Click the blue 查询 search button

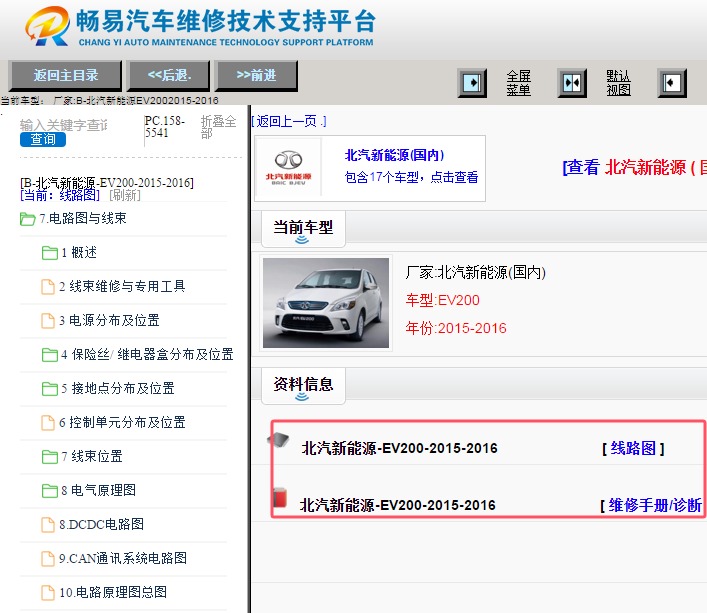click(43, 139)
